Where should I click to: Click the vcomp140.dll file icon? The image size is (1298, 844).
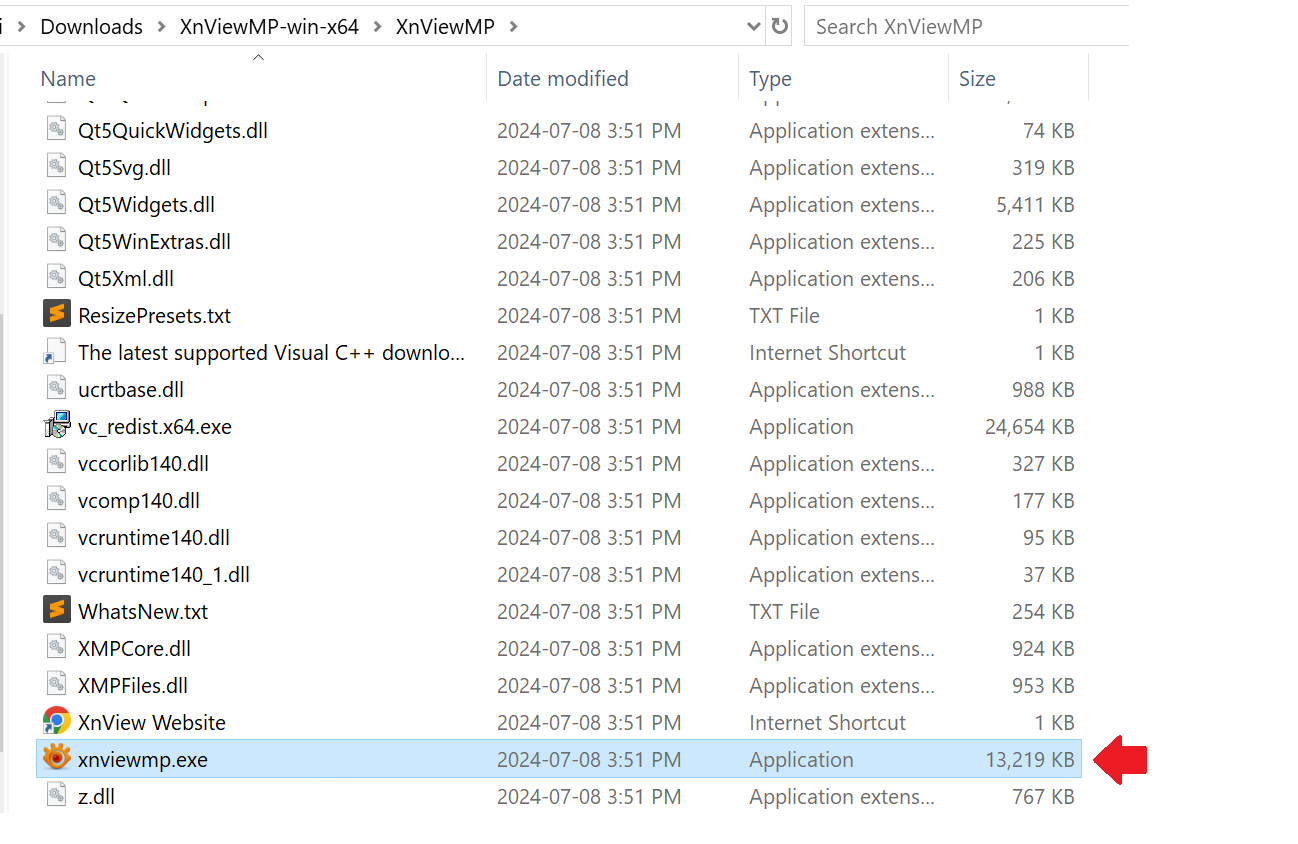[56, 500]
